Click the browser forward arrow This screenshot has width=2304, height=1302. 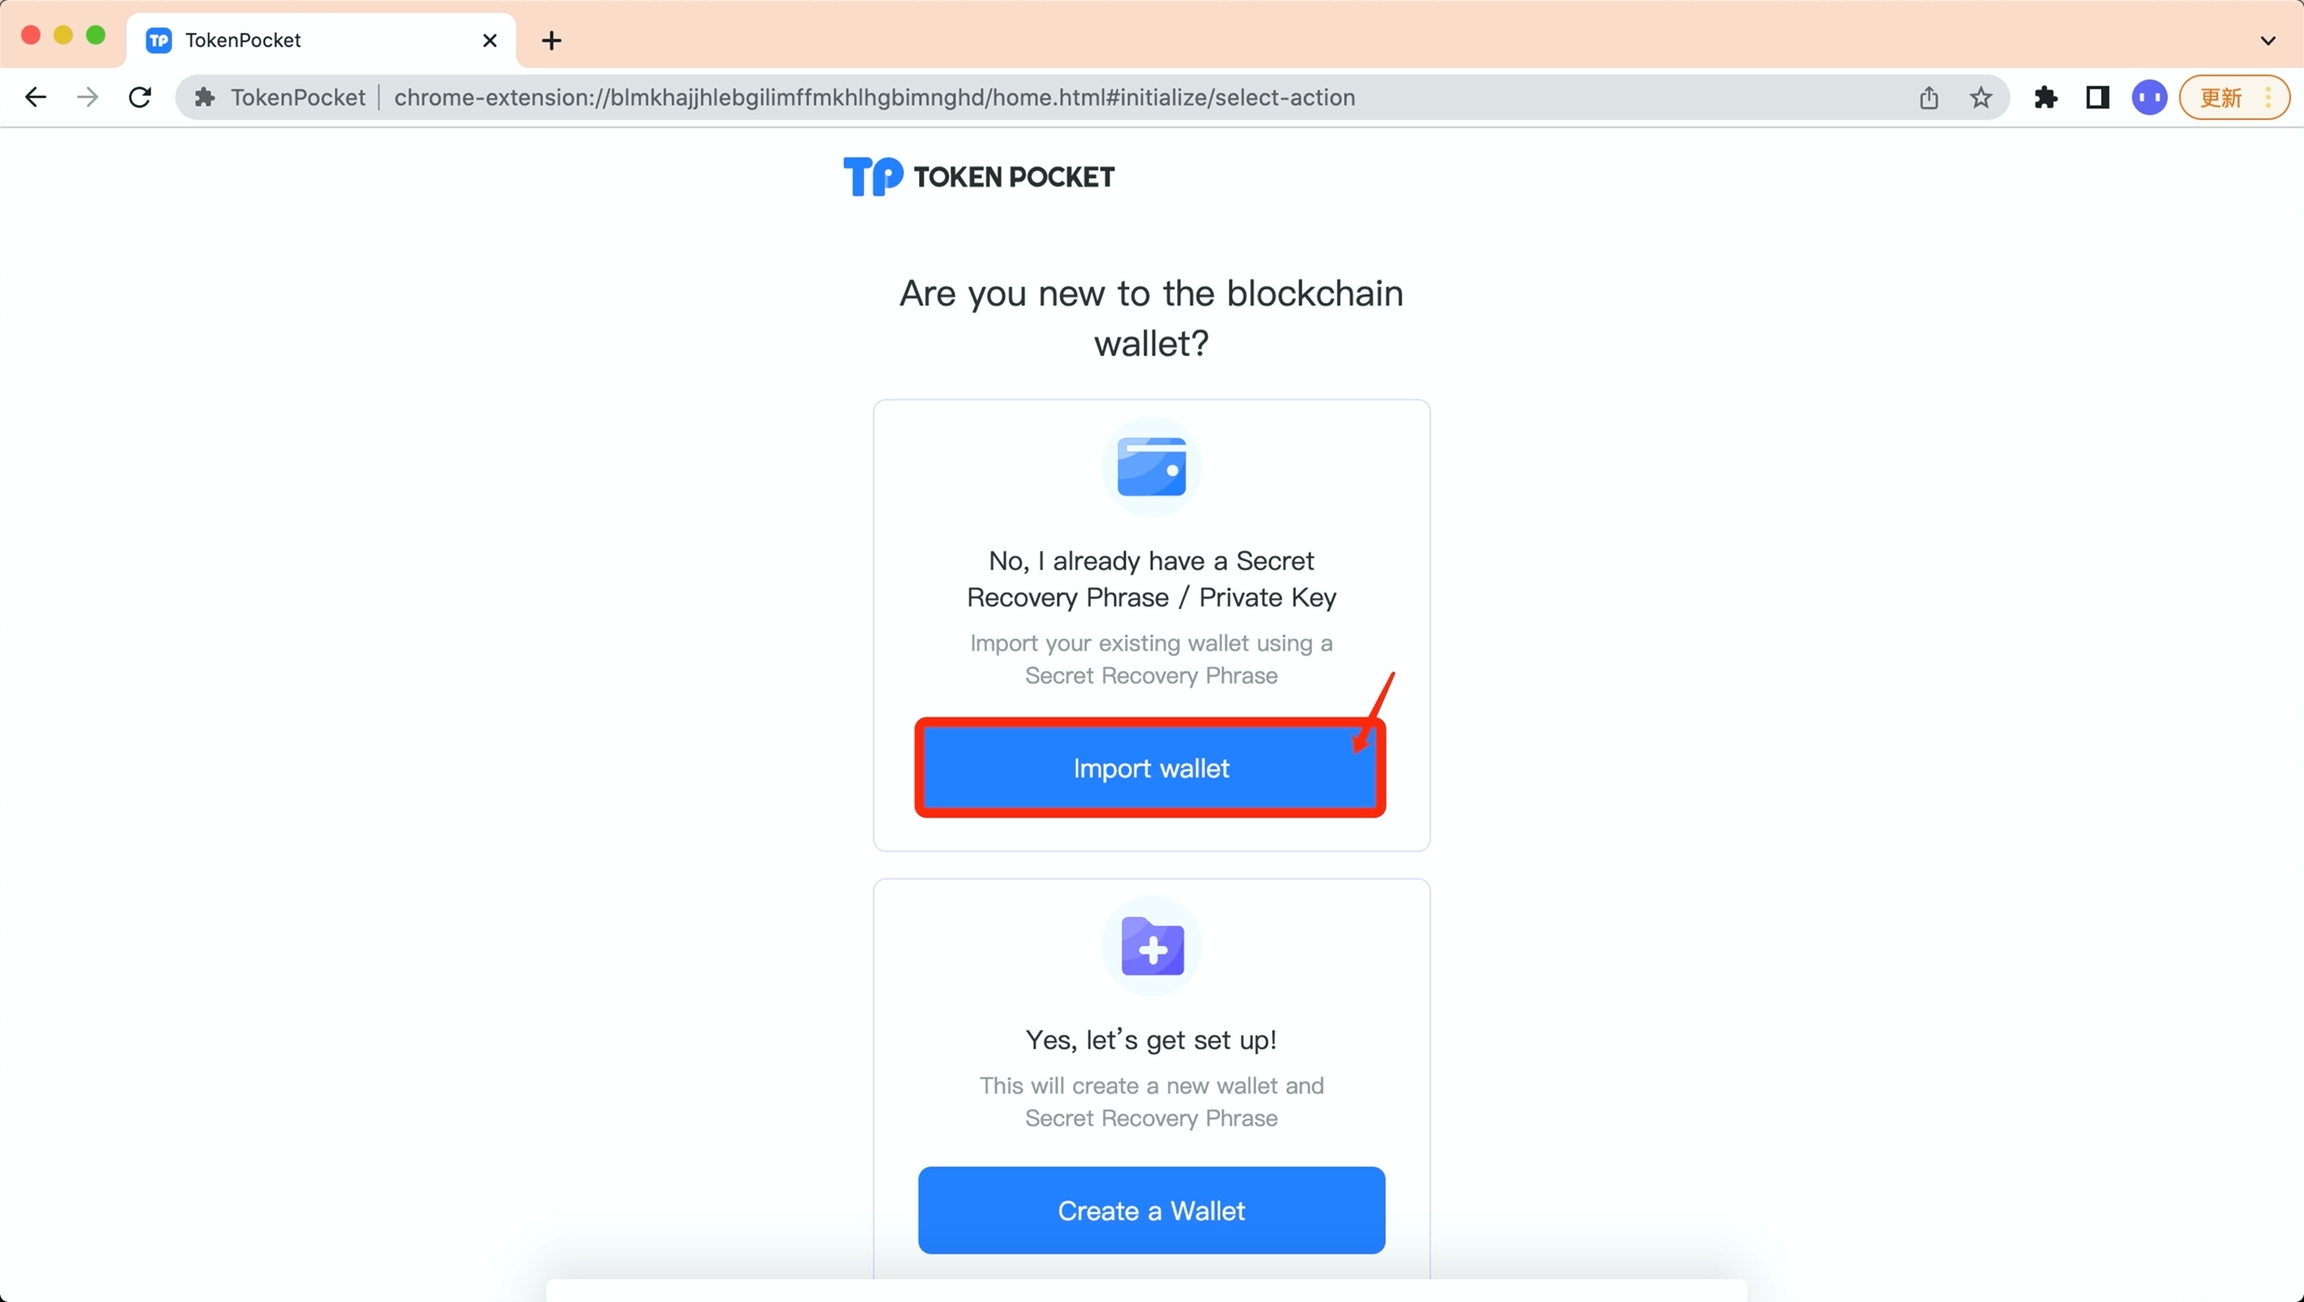88,97
